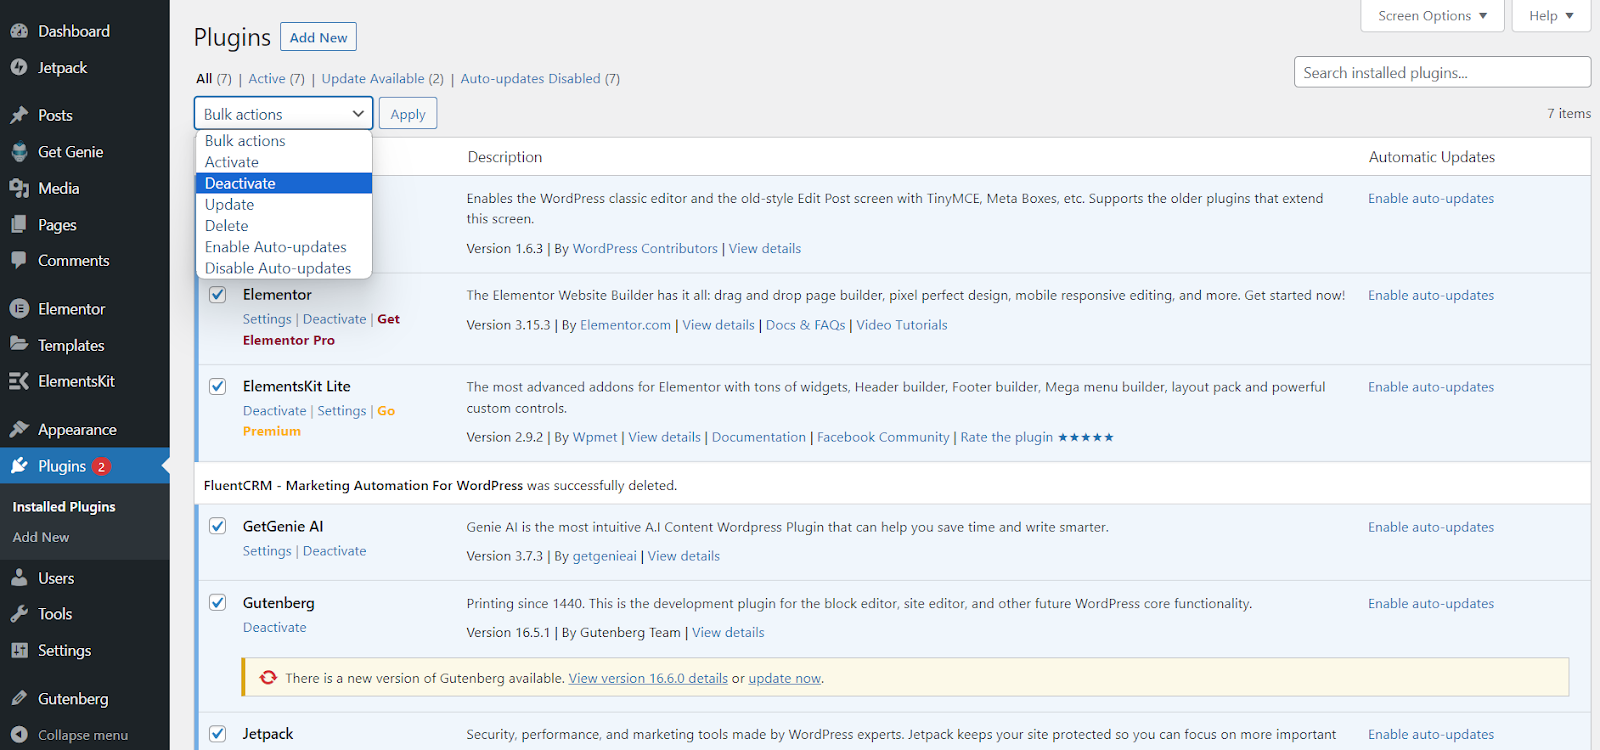Select Disable Auto-updates bulk option
The width and height of the screenshot is (1600, 750).
[283, 268]
